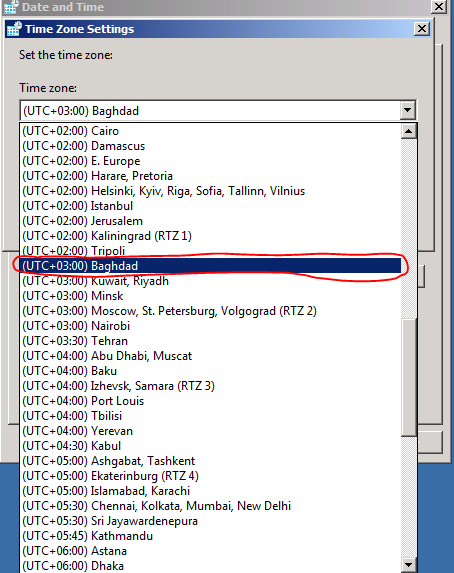Select (UTC+02:00) E. Europe
The width and height of the screenshot is (454, 573).
pyautogui.click(x=211, y=161)
